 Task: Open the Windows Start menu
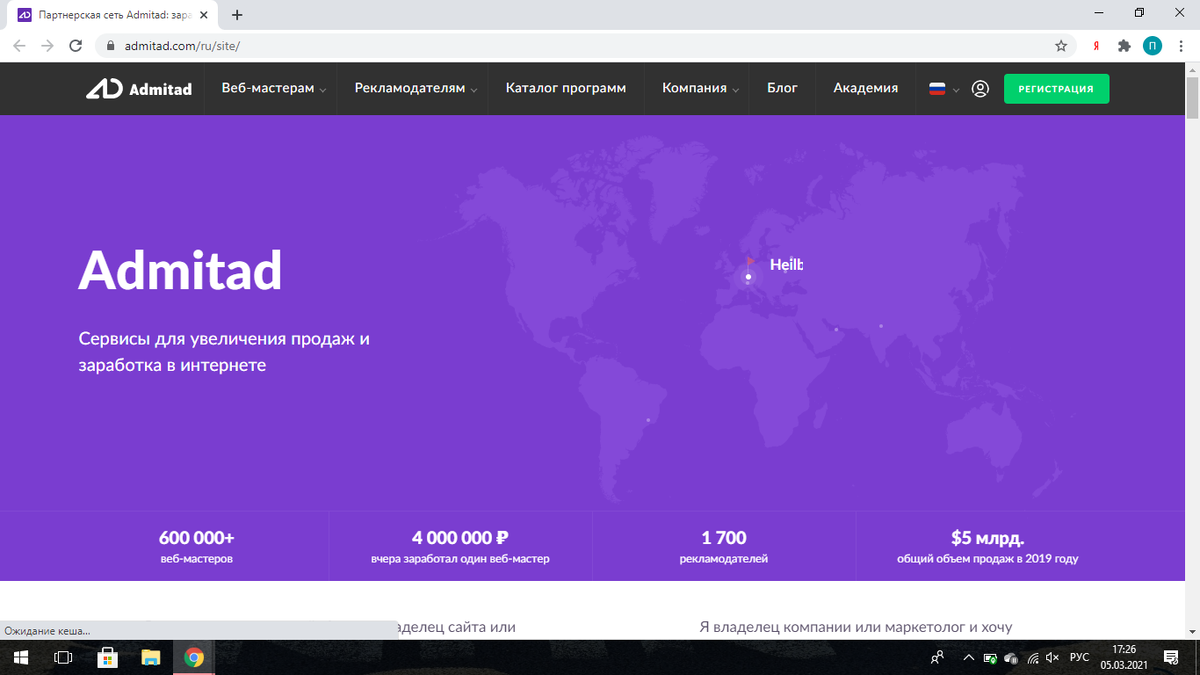pos(20,657)
